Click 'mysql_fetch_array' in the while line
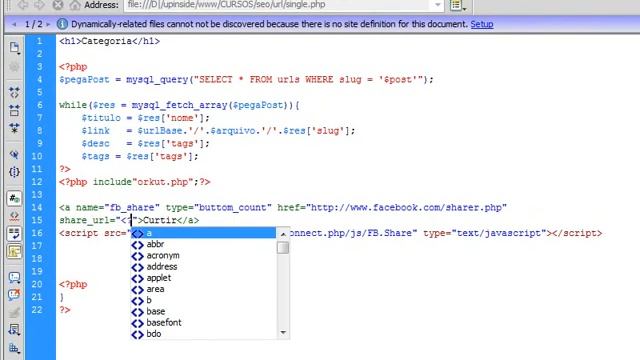Viewport: 640px width, 360px height. coord(179,105)
